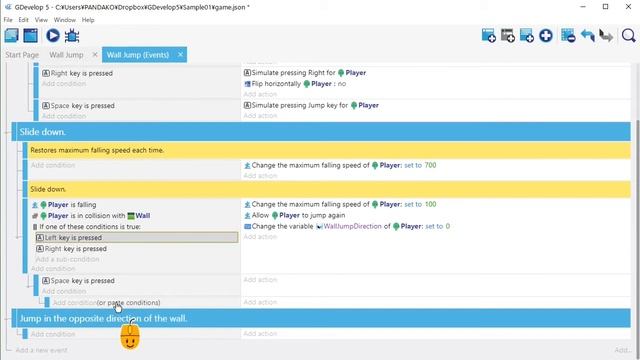Click Right key keyboard icon in top condition
640x360 pixels.
pyautogui.click(x=46, y=73)
